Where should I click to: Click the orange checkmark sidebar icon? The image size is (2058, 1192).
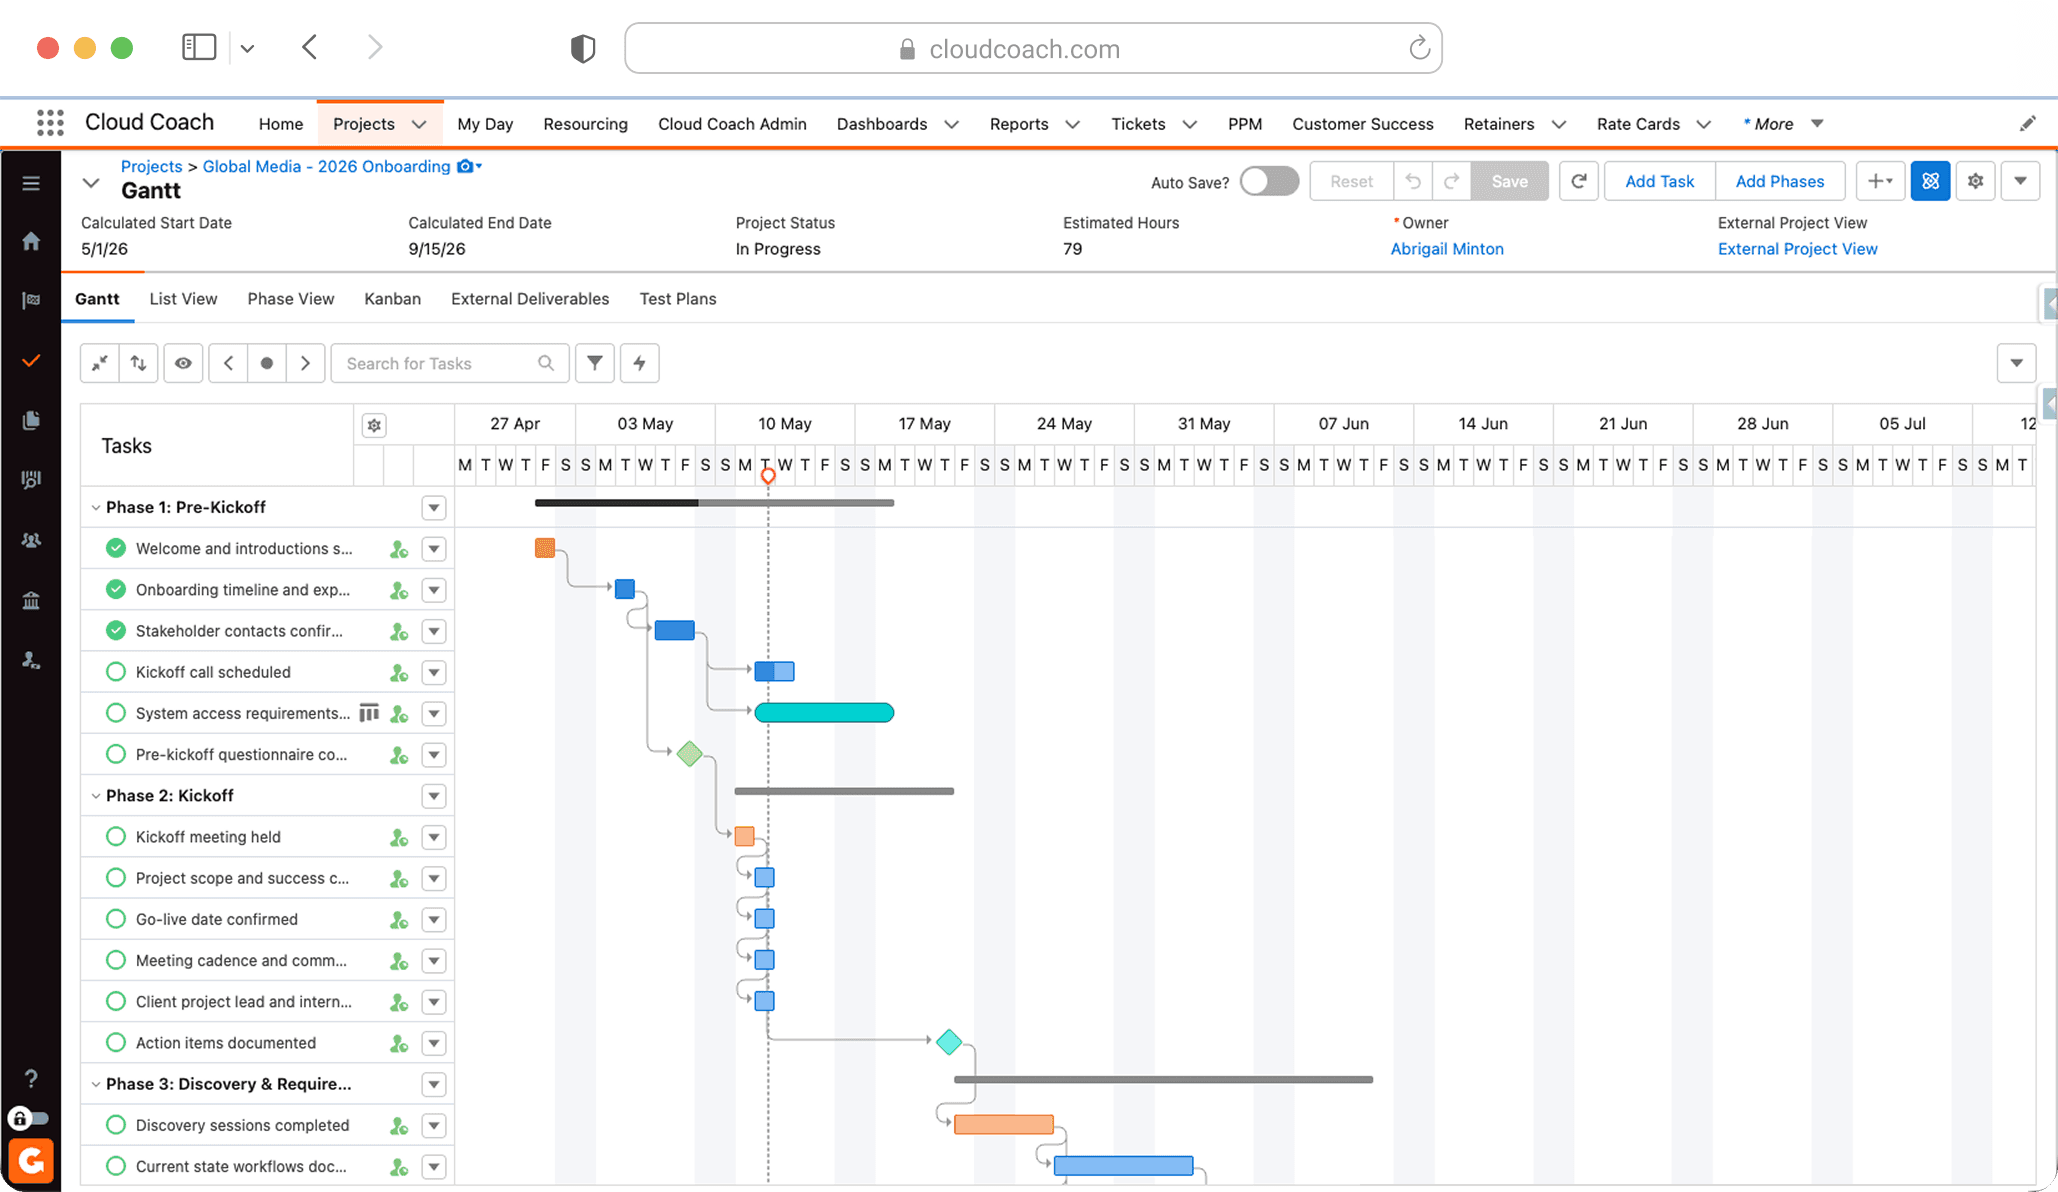pos(31,360)
